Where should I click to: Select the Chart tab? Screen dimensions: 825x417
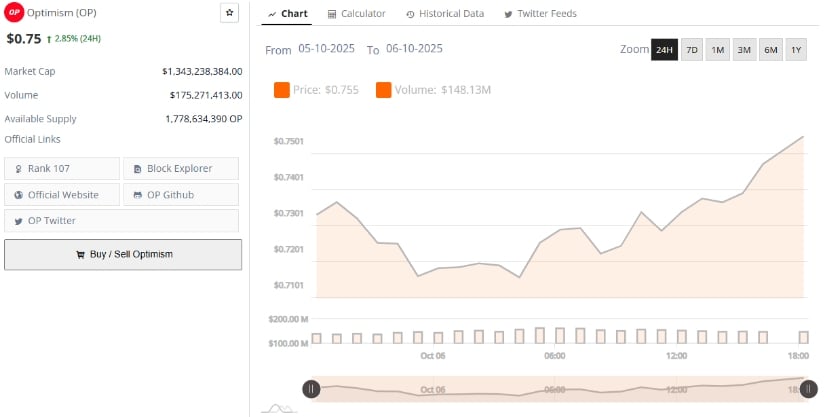pos(288,14)
